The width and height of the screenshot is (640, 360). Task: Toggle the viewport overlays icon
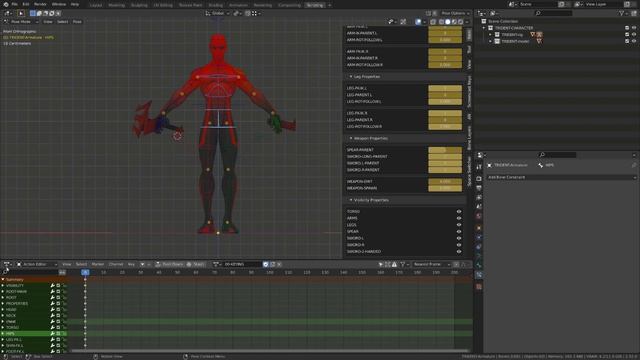tap(418, 22)
